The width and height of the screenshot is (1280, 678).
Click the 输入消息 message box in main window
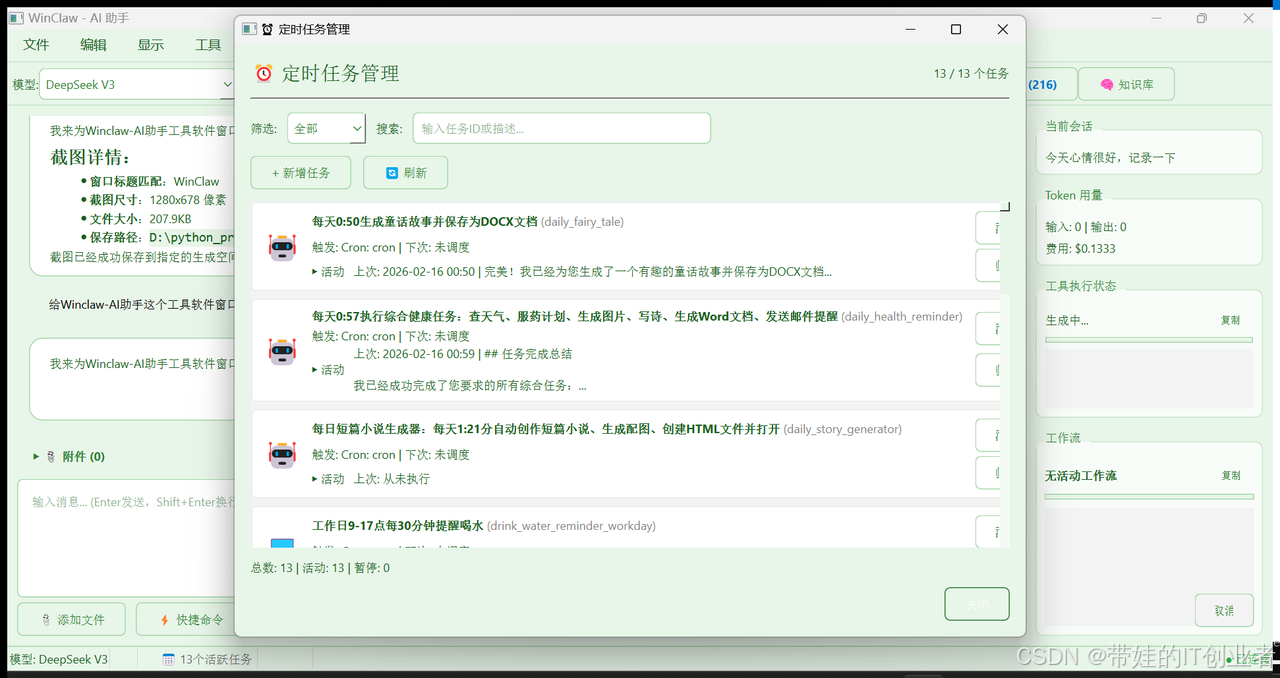point(126,538)
